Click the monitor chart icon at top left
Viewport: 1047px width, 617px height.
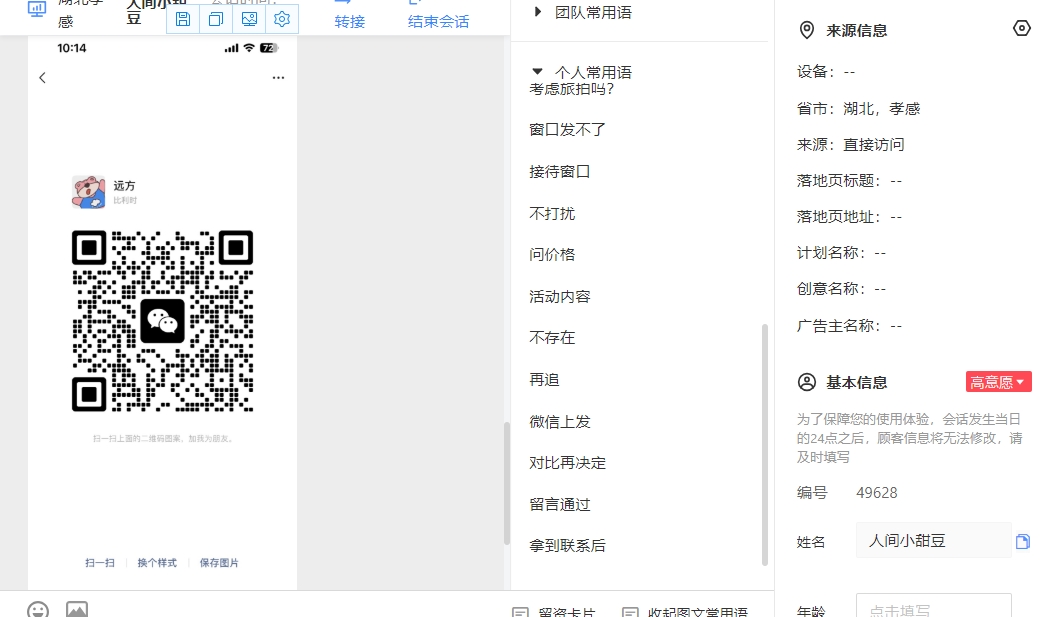pyautogui.click(x=37, y=9)
